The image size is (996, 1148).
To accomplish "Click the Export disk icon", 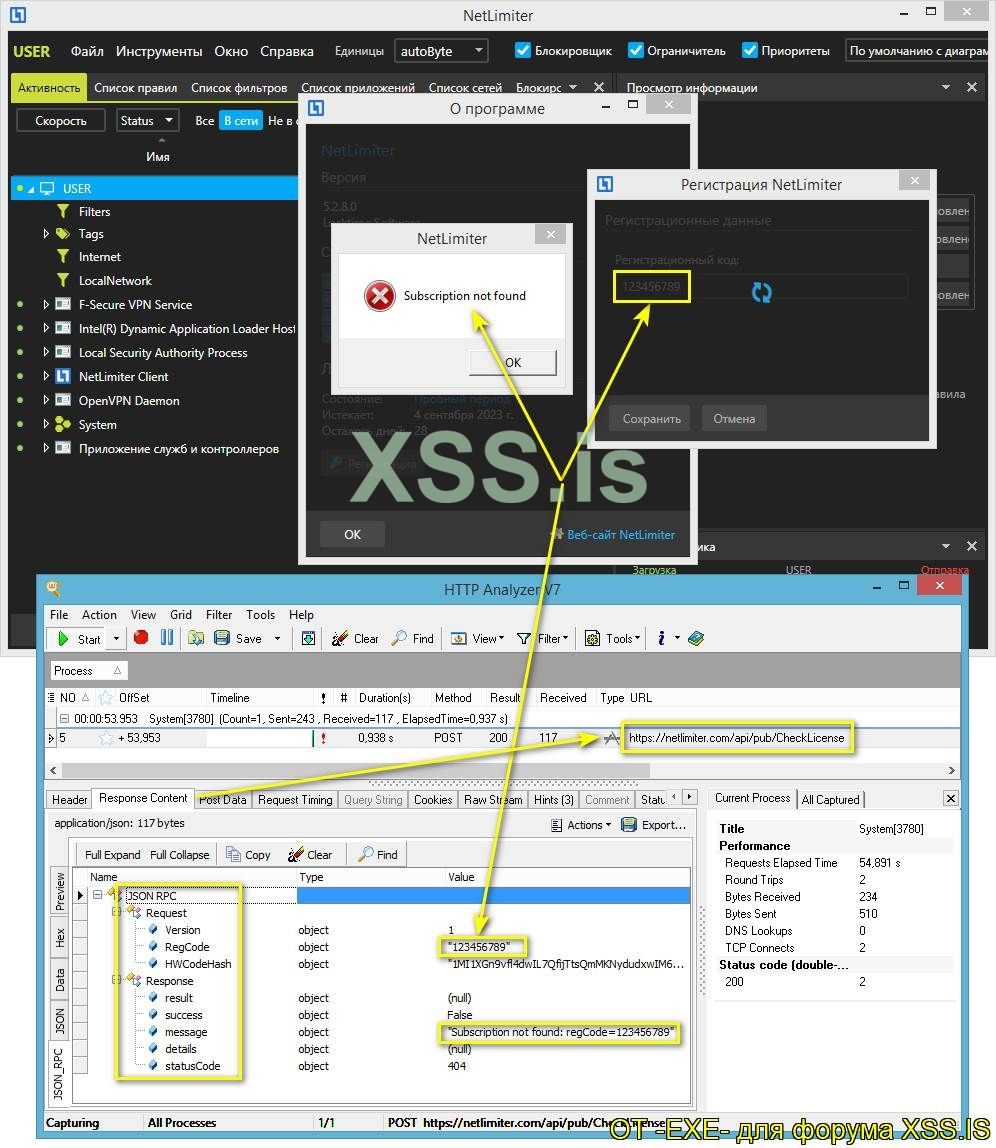I will (x=628, y=825).
